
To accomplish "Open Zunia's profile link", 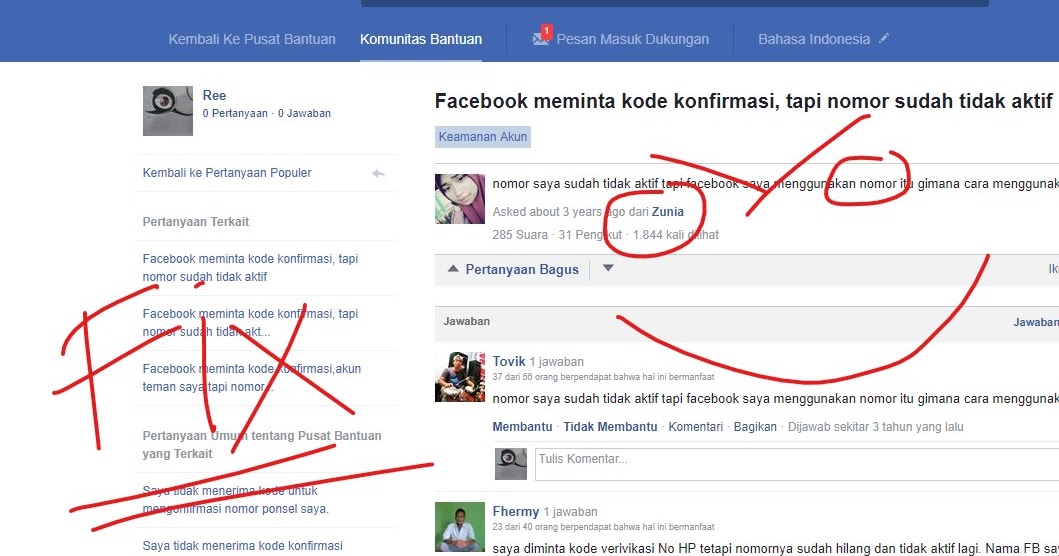I will click(x=667, y=211).
